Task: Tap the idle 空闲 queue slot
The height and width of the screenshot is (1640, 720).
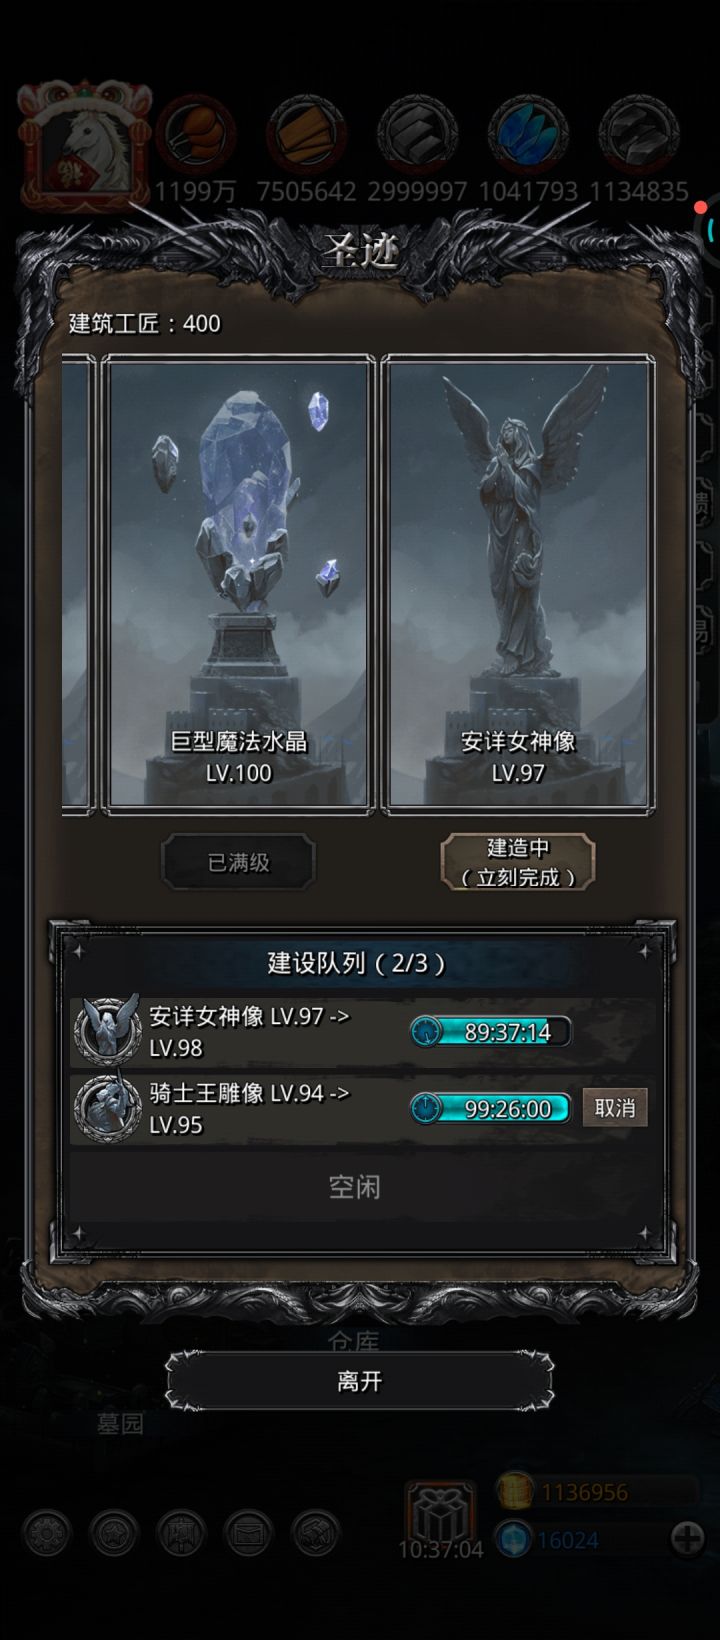Action: click(355, 1187)
